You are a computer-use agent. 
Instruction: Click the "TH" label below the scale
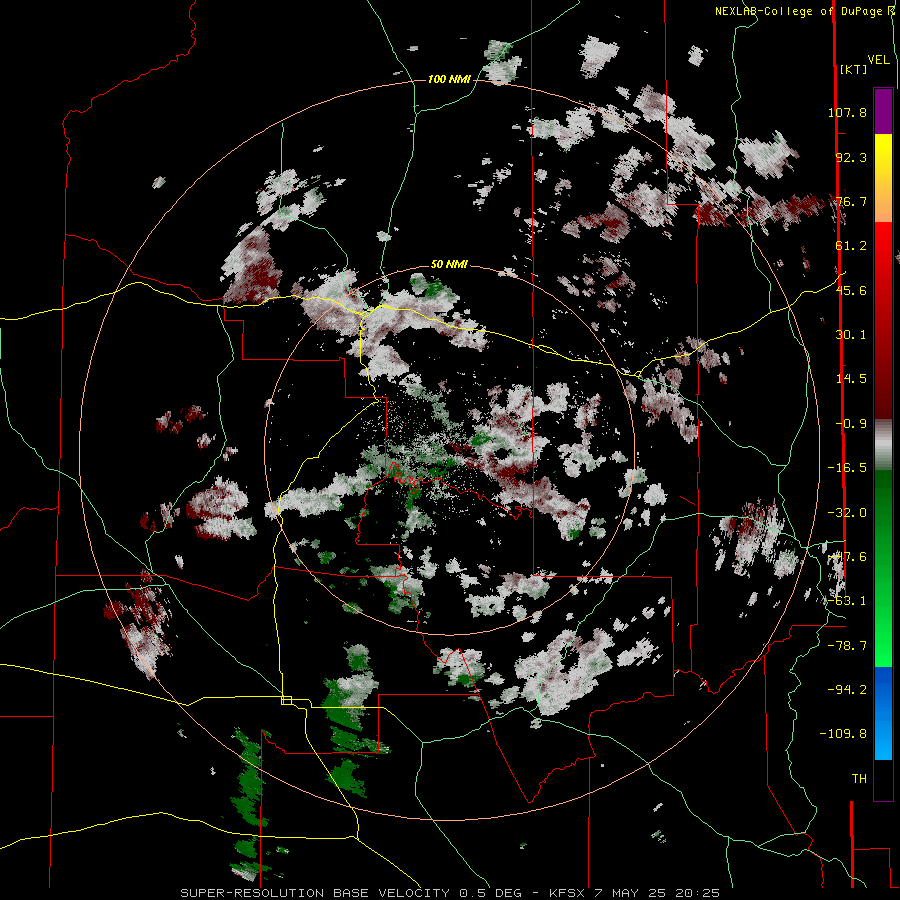coord(859,779)
